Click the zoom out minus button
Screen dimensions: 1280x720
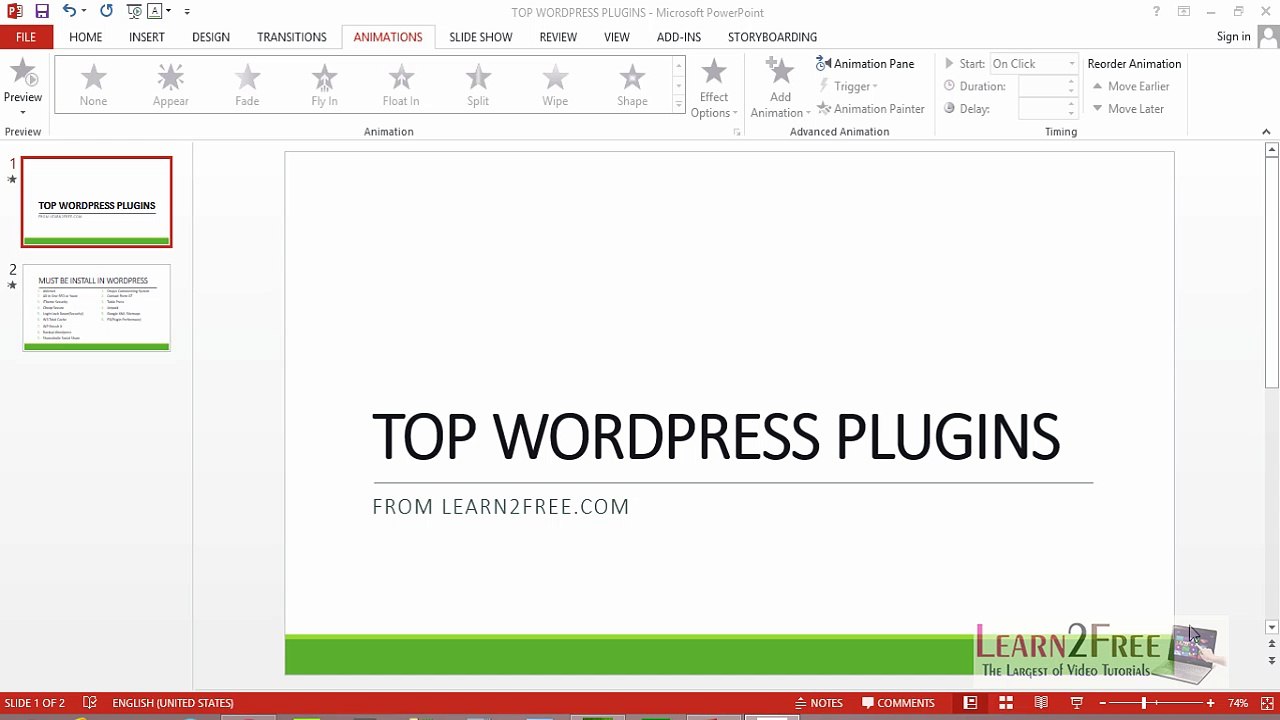[1103, 703]
